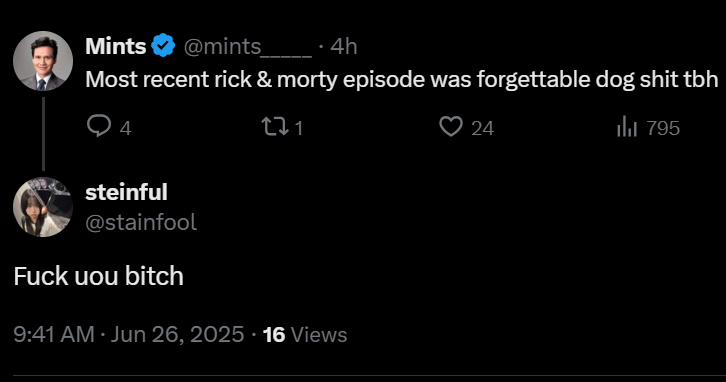Open the @mints_____ handle link
The image size is (726, 382).
(x=248, y=46)
